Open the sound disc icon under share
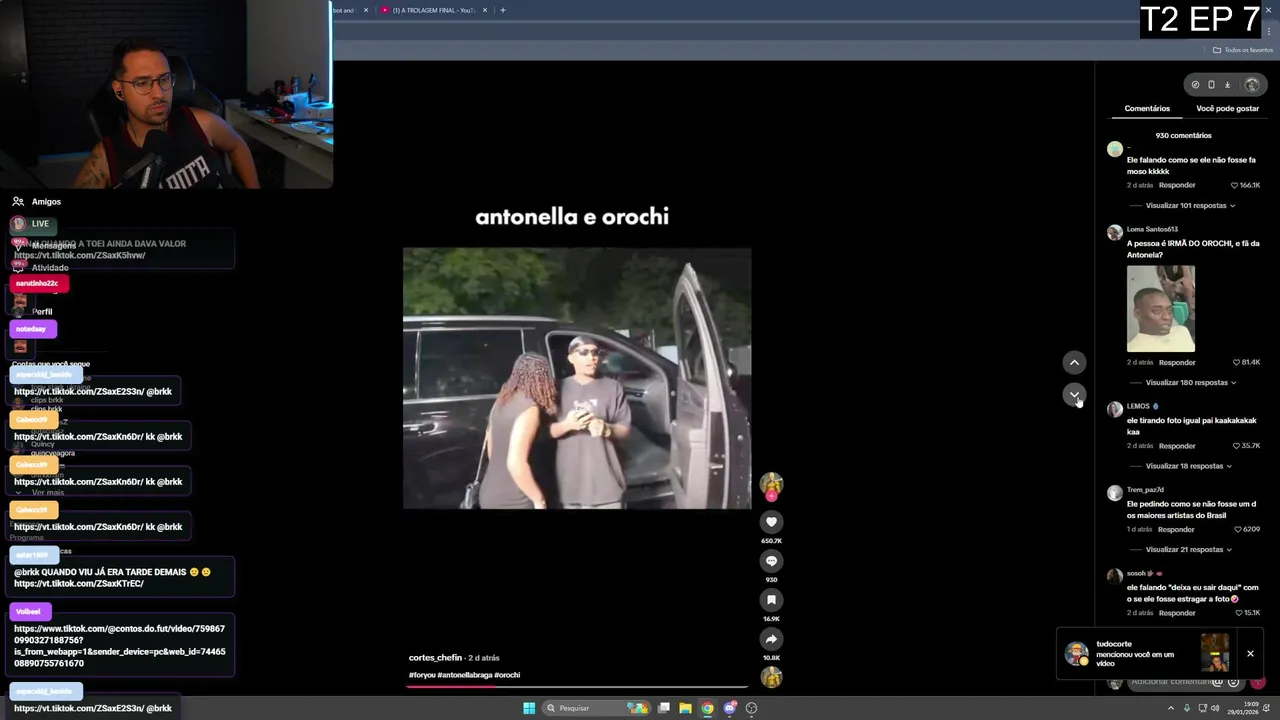The image size is (1280, 720). (771, 677)
